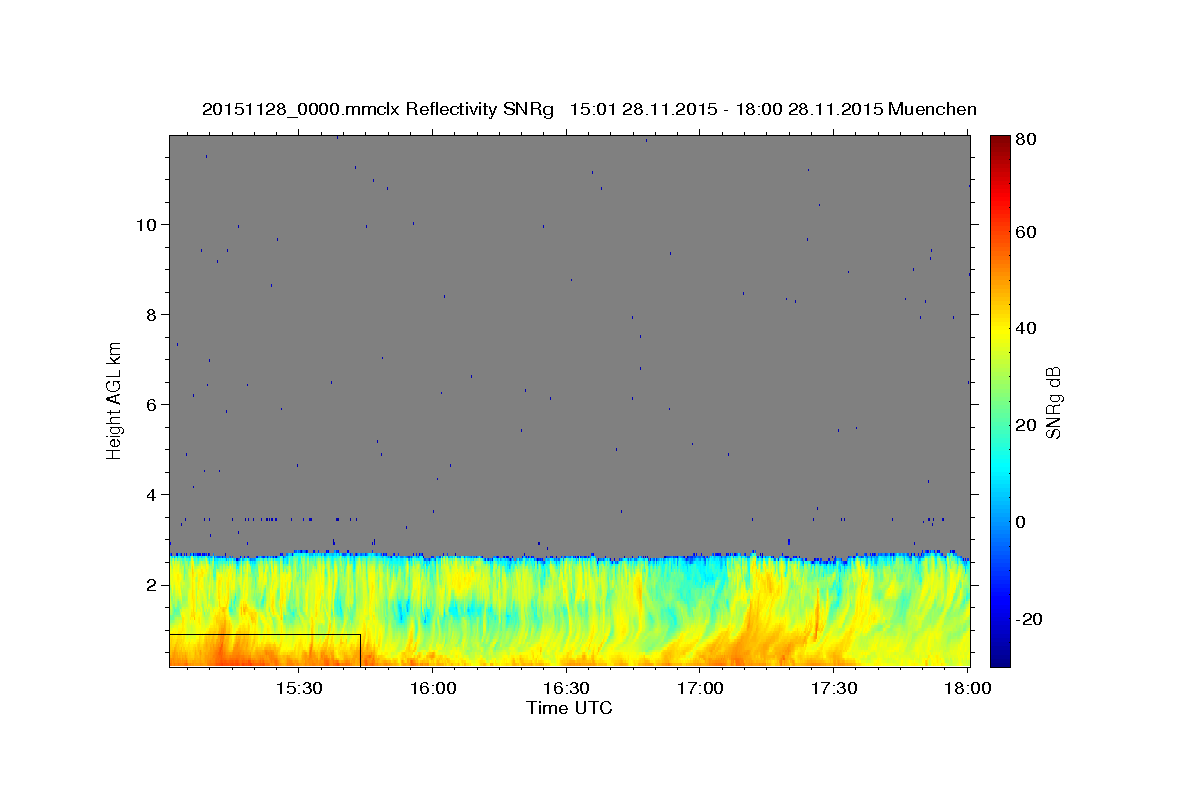
Task: Click the colorbar value 40
Action: point(1027,328)
